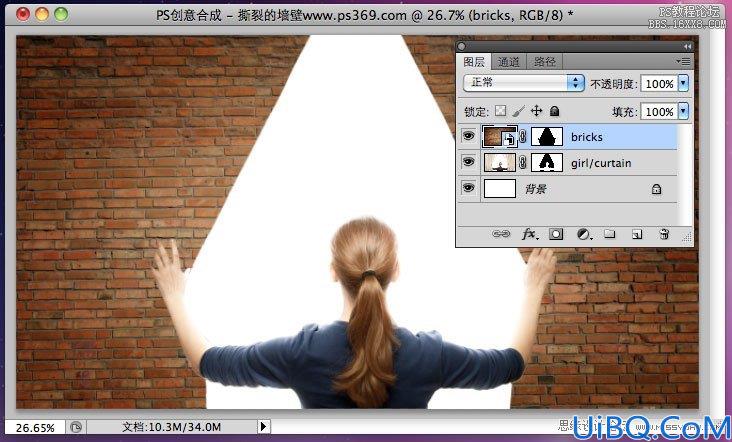Select the 背景 layer thumbnail
This screenshot has width=732, height=442.
[x=500, y=189]
